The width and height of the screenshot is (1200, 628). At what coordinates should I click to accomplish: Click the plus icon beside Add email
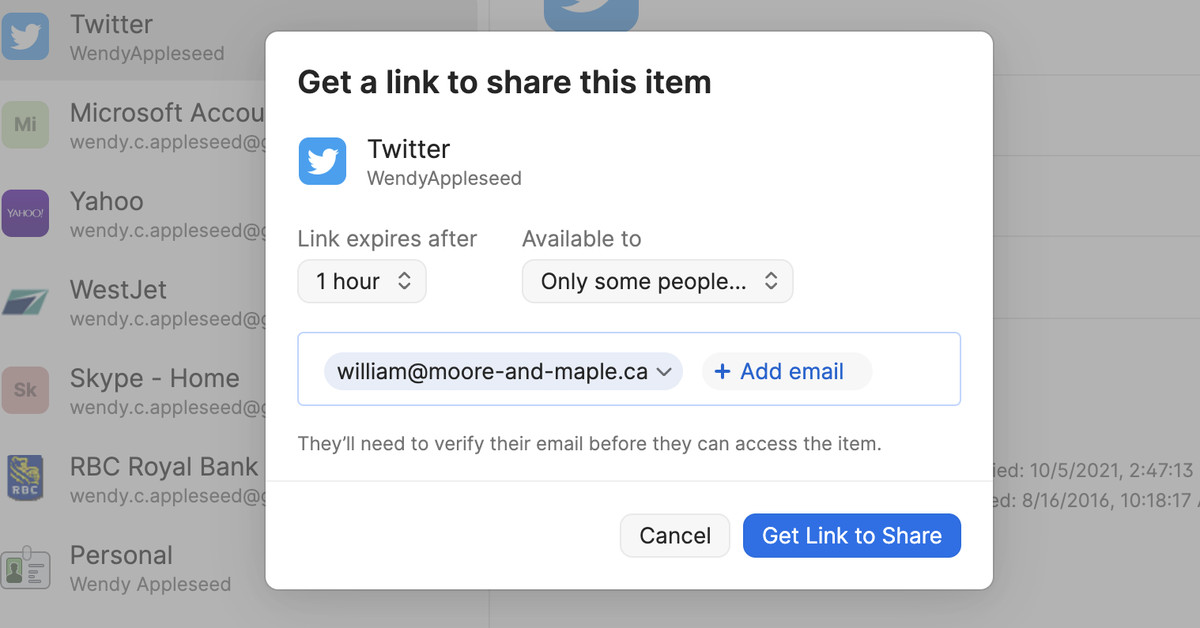pyautogui.click(x=722, y=372)
